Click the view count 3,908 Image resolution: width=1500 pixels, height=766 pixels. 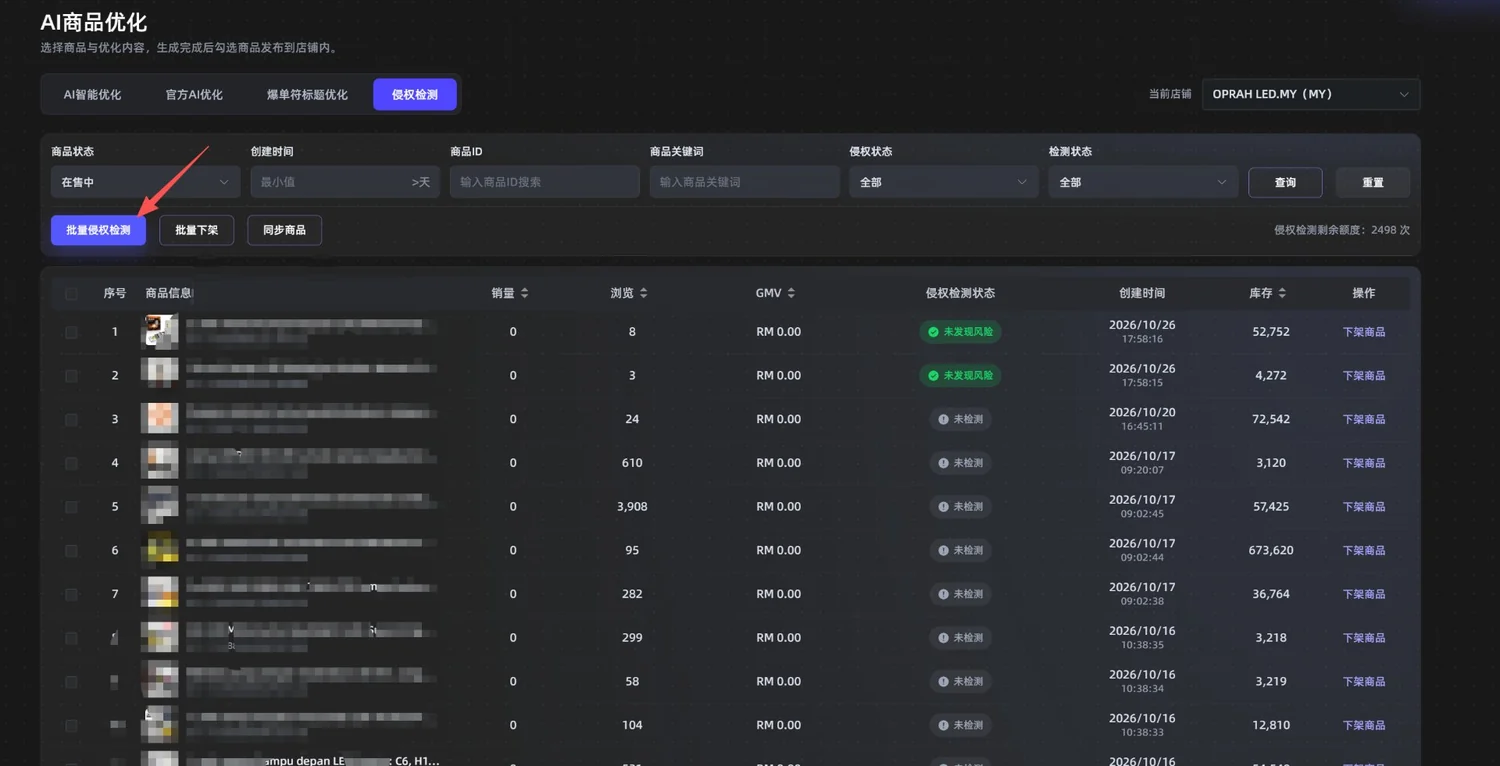click(632, 507)
